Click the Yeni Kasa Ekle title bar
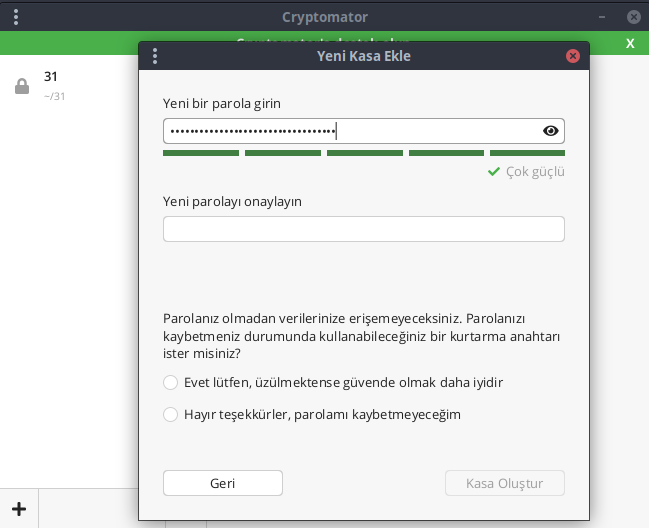The width and height of the screenshot is (649, 528). pyautogui.click(x=363, y=56)
